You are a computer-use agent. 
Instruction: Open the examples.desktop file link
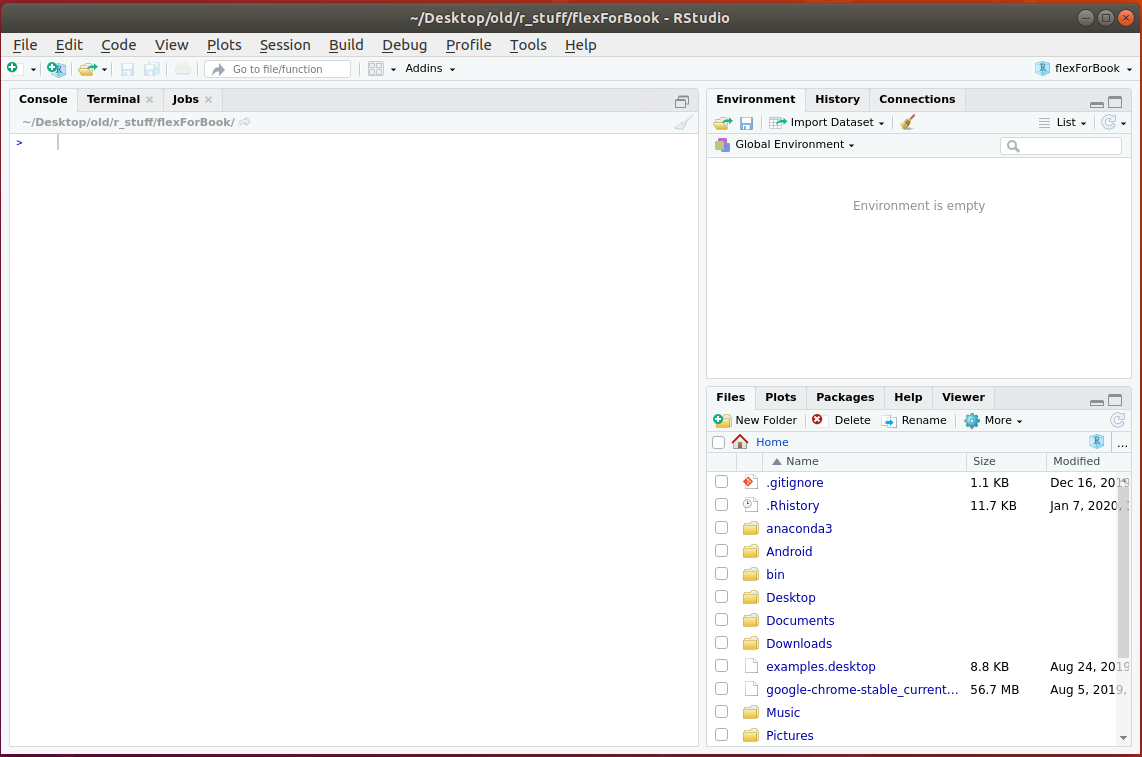[x=821, y=666]
